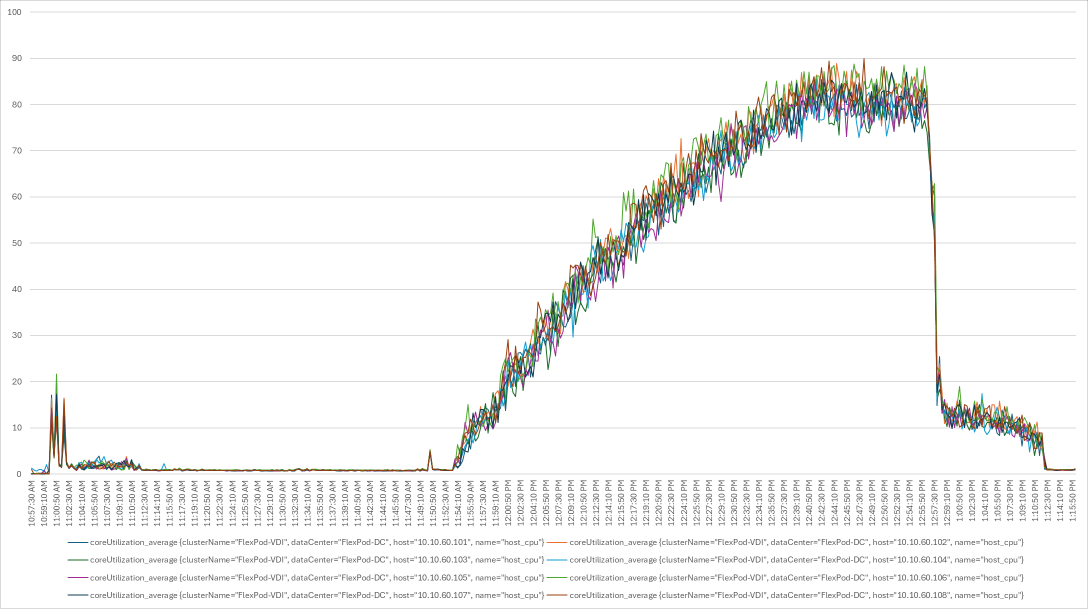Click the y-axis label 70
Screen dimensions: 1088x609
coord(17,151)
